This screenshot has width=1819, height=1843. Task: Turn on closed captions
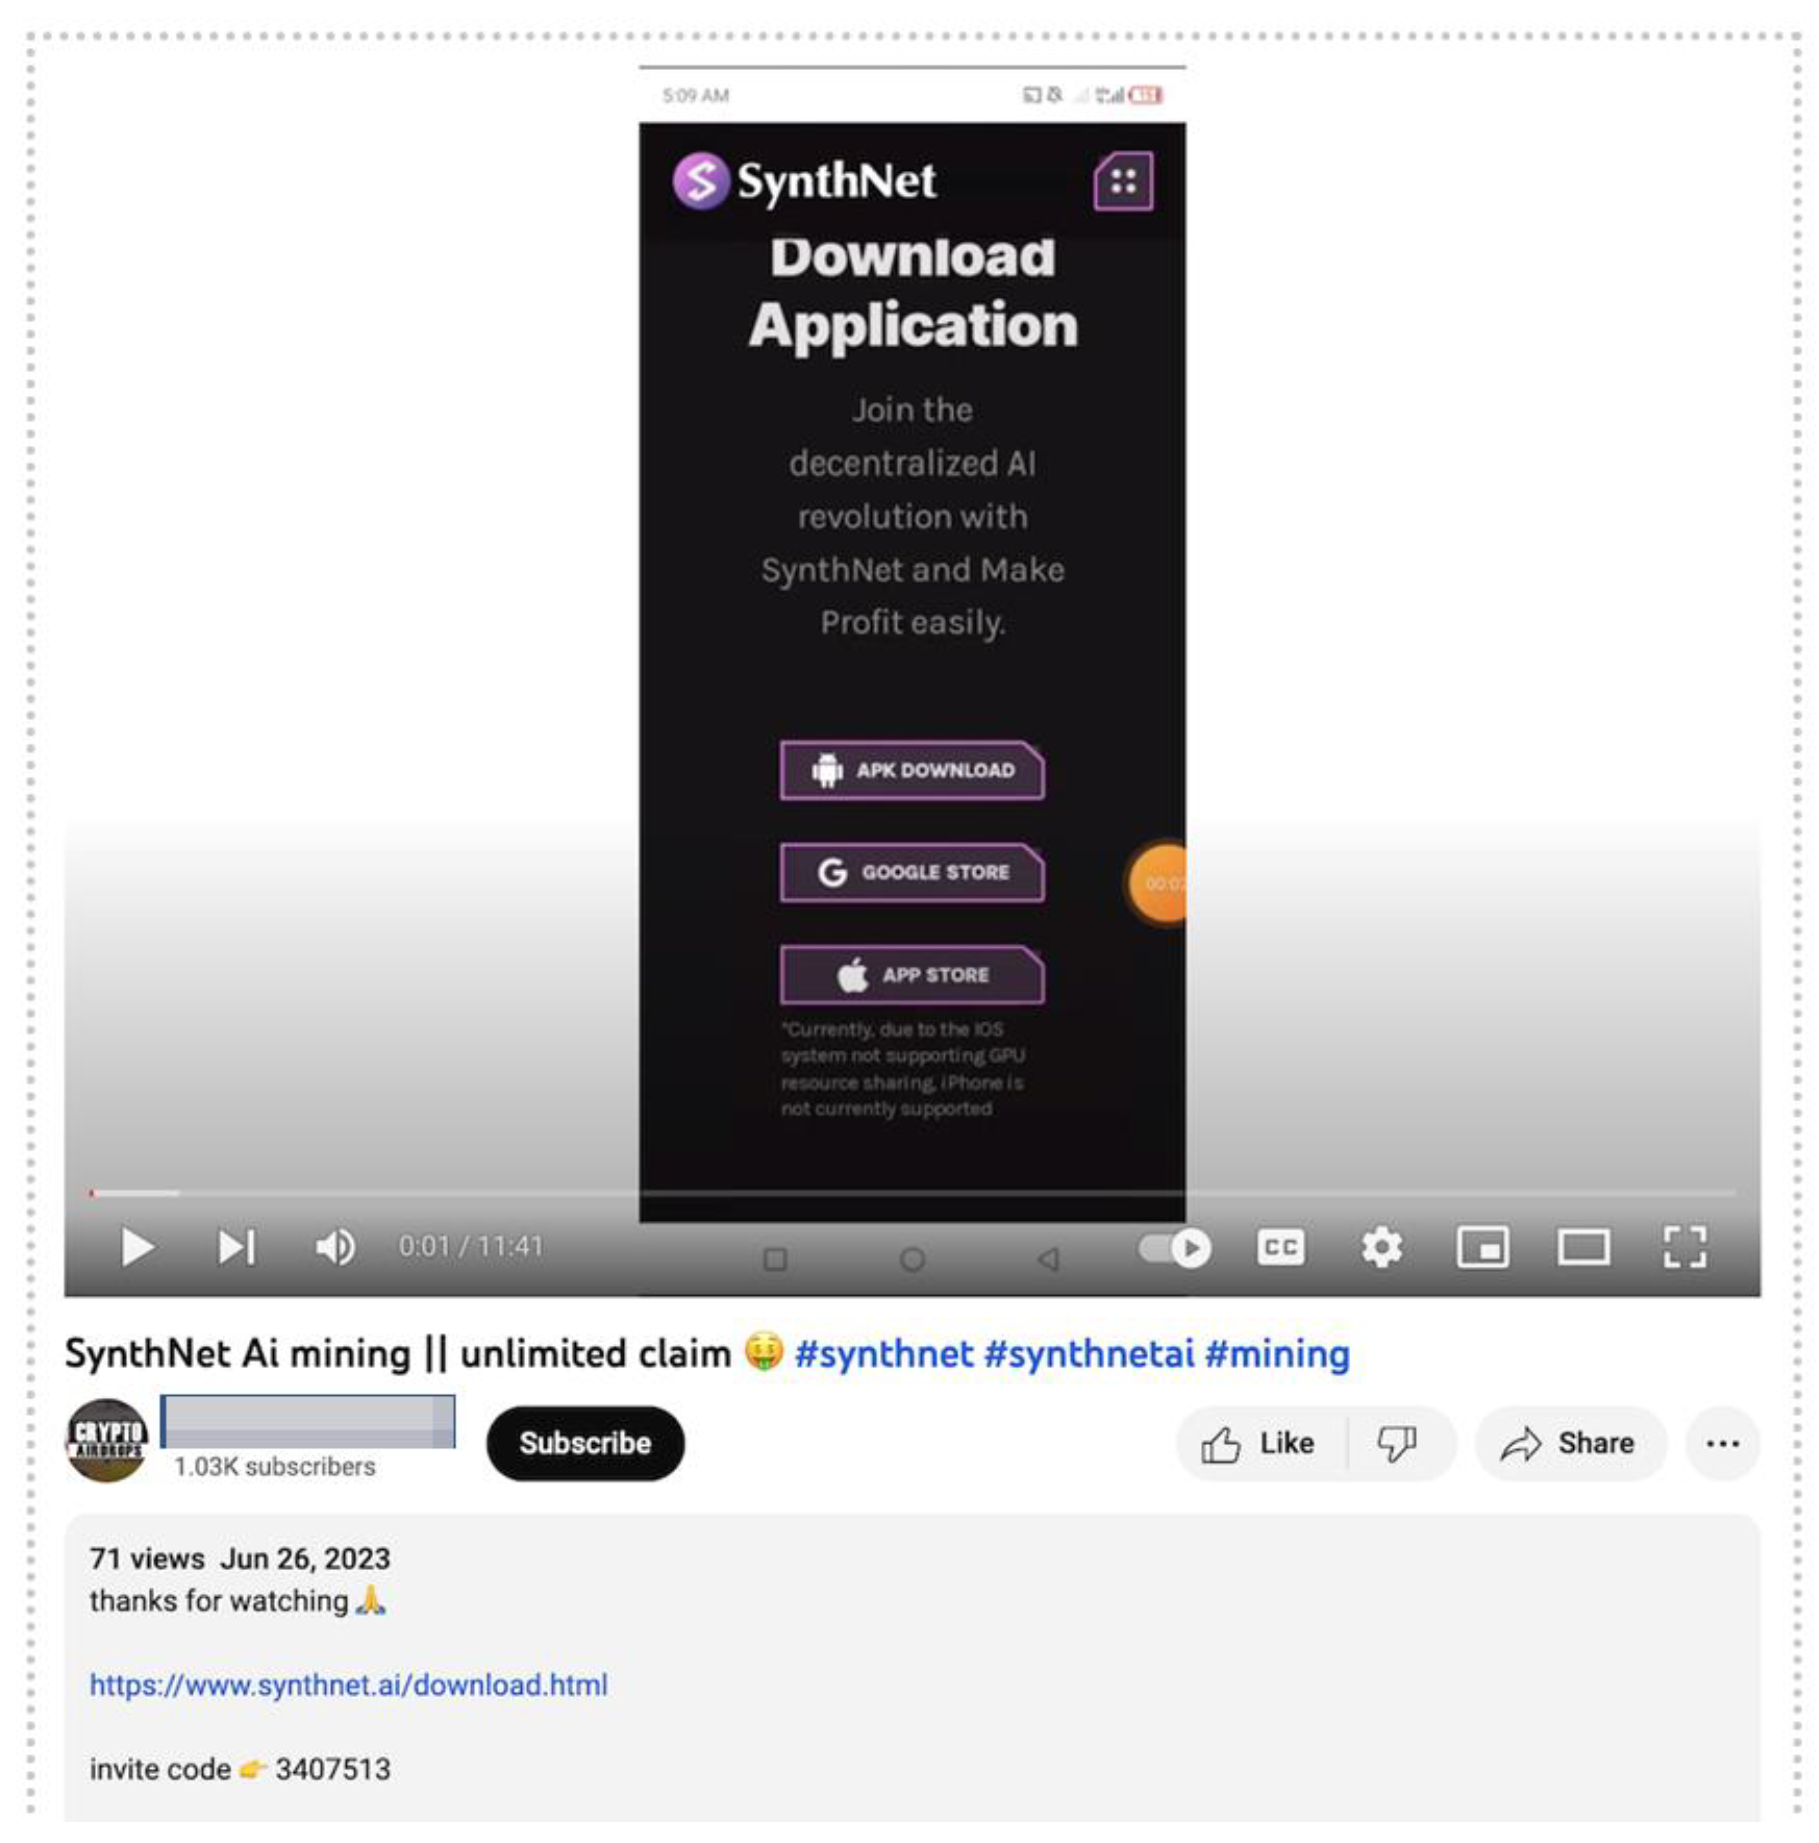tap(1280, 1247)
